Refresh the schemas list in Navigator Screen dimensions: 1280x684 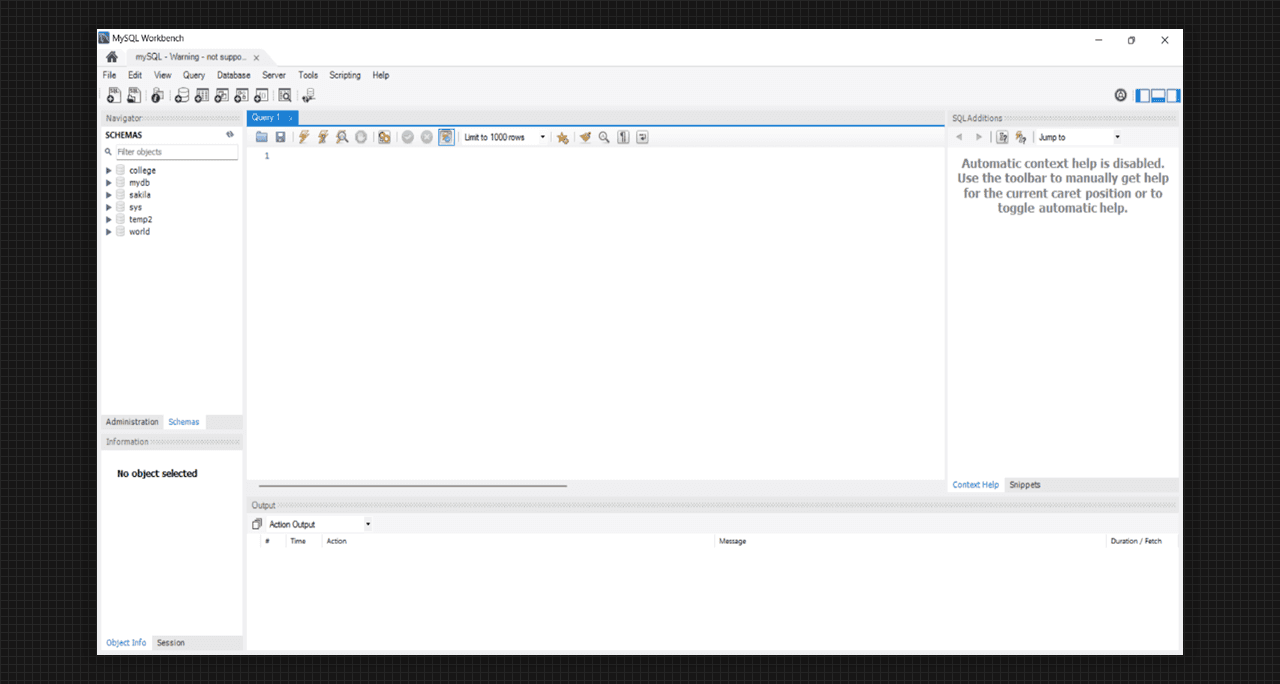(230, 134)
